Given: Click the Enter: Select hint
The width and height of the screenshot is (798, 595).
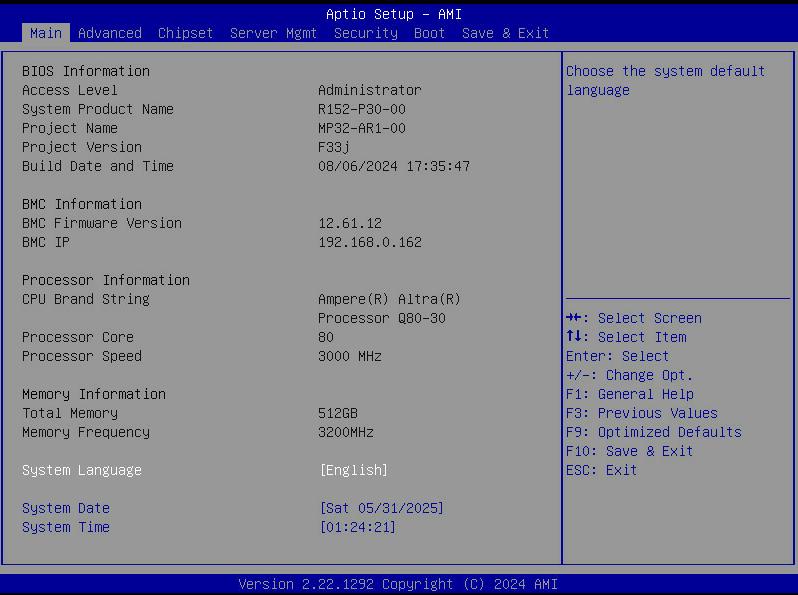Looking at the screenshot, I should [x=617, y=356].
